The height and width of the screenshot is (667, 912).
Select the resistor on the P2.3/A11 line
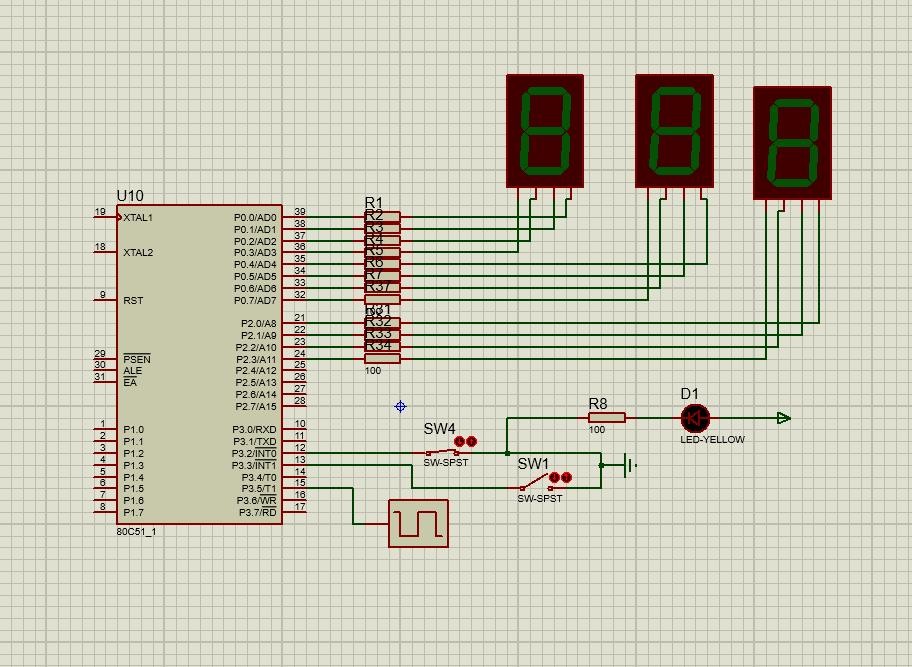pos(382,359)
